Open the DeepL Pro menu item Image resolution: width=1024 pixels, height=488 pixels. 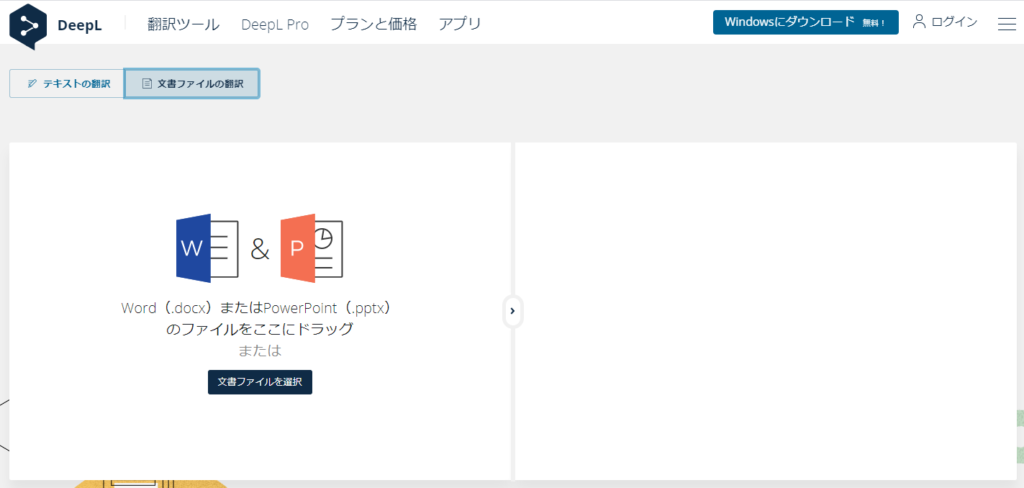[x=275, y=25]
